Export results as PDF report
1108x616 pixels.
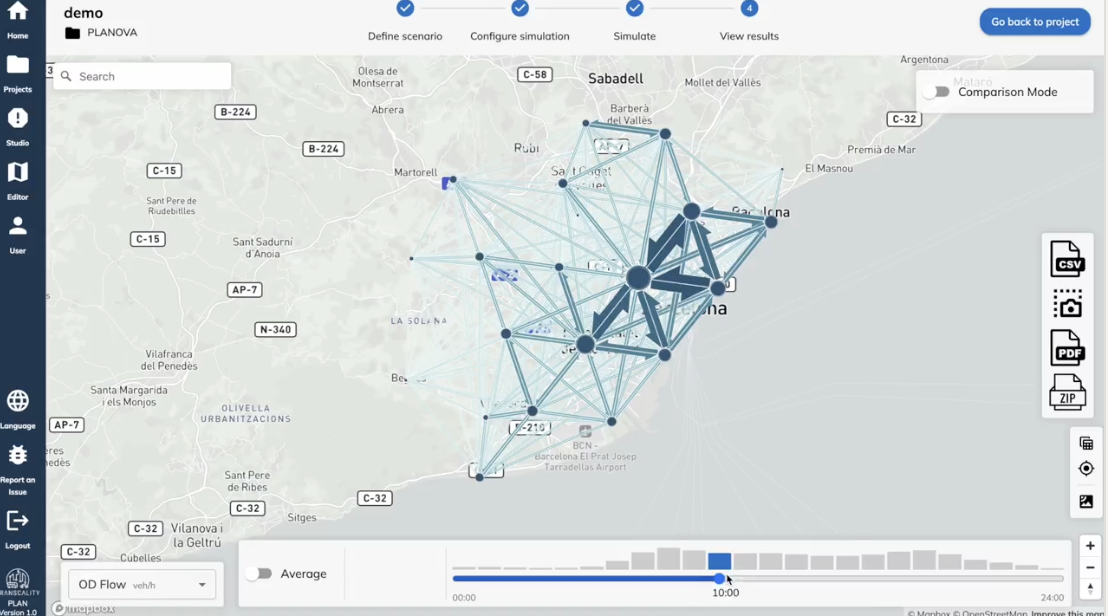1067,348
